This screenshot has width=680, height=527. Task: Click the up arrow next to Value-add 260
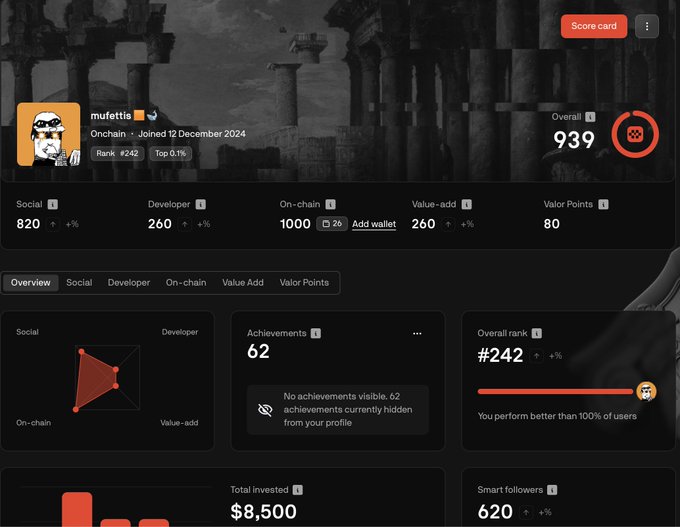tap(448, 224)
